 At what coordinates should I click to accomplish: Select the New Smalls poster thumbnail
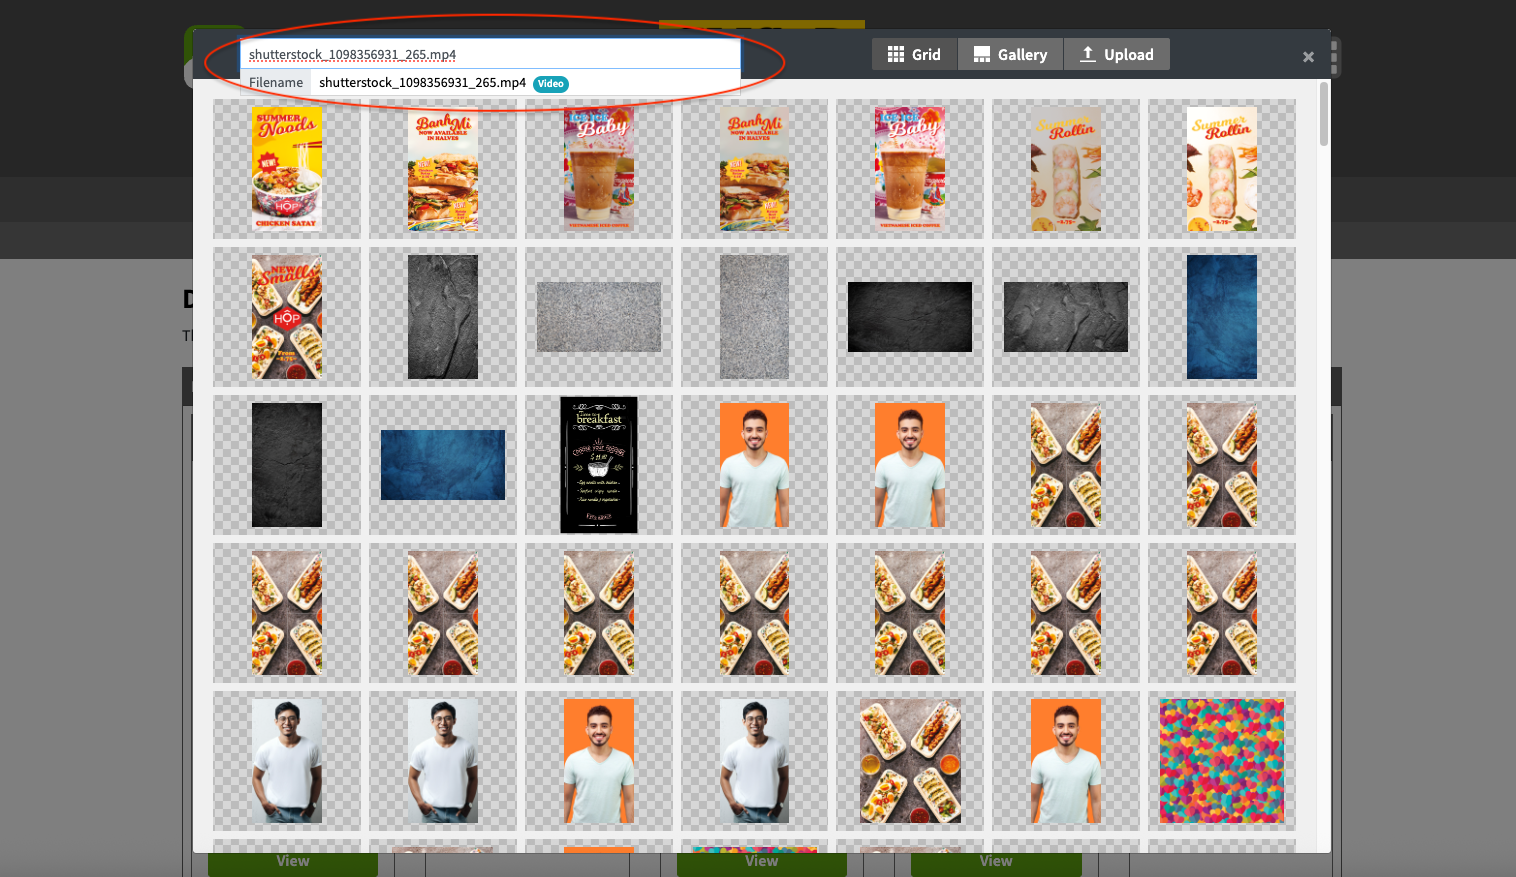click(x=287, y=317)
